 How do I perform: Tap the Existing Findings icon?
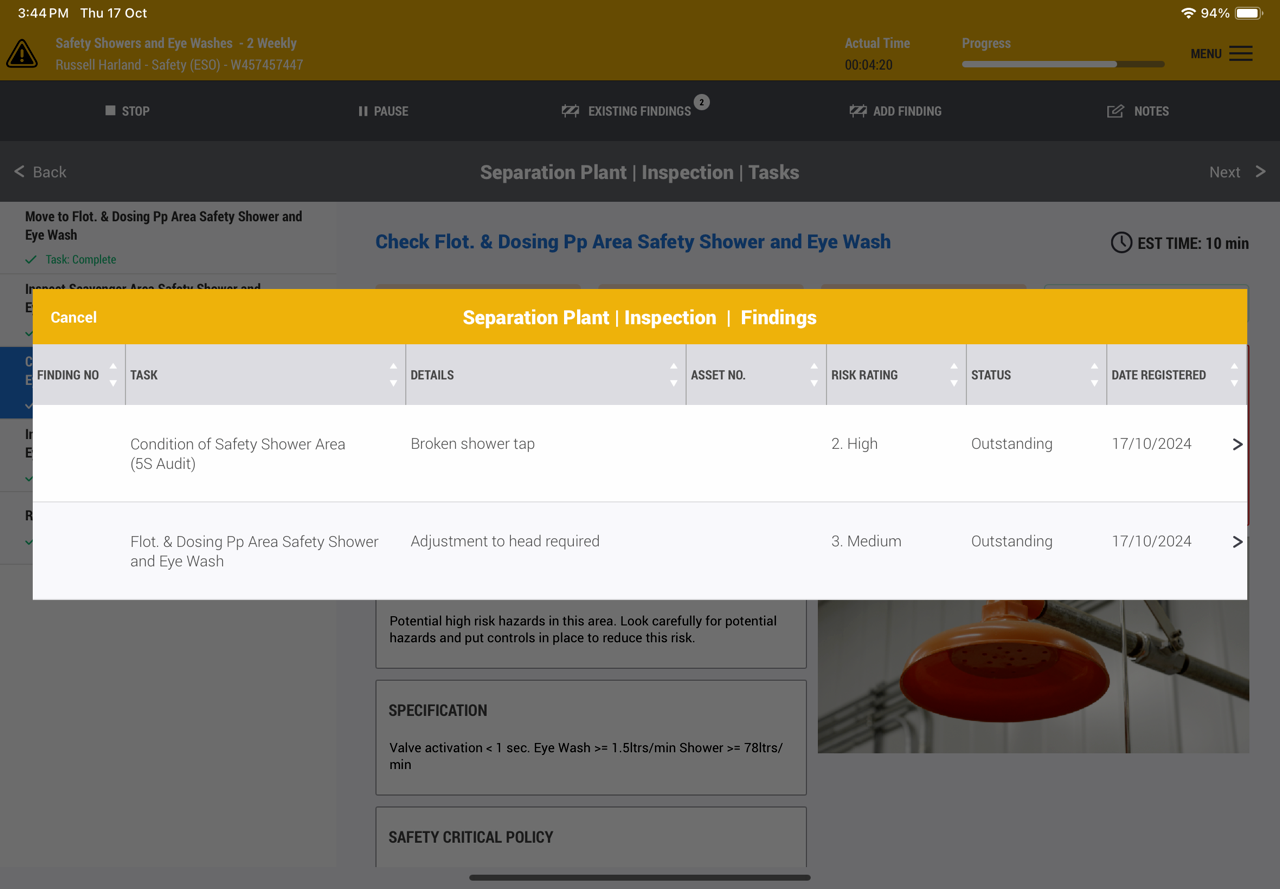click(x=570, y=111)
